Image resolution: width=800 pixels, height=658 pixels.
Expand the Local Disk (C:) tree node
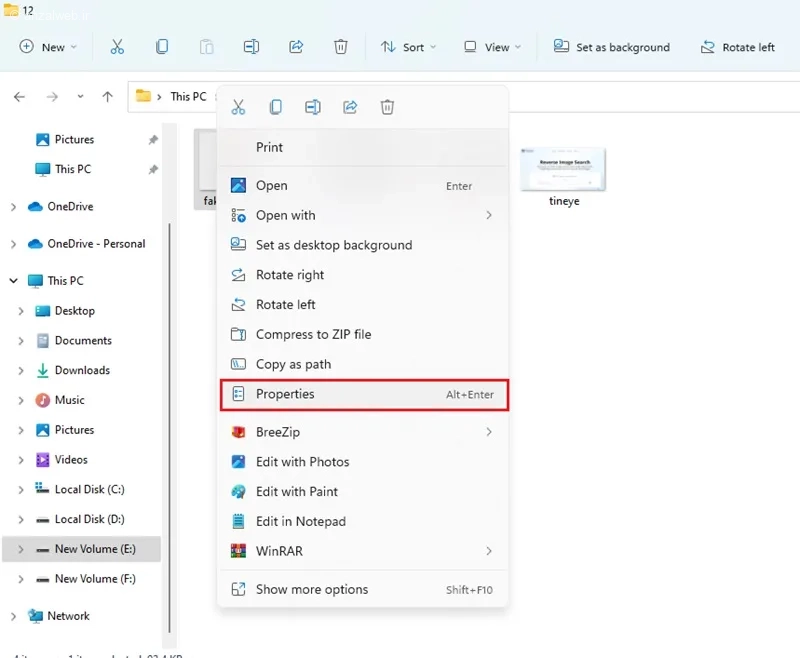pyautogui.click(x=21, y=490)
